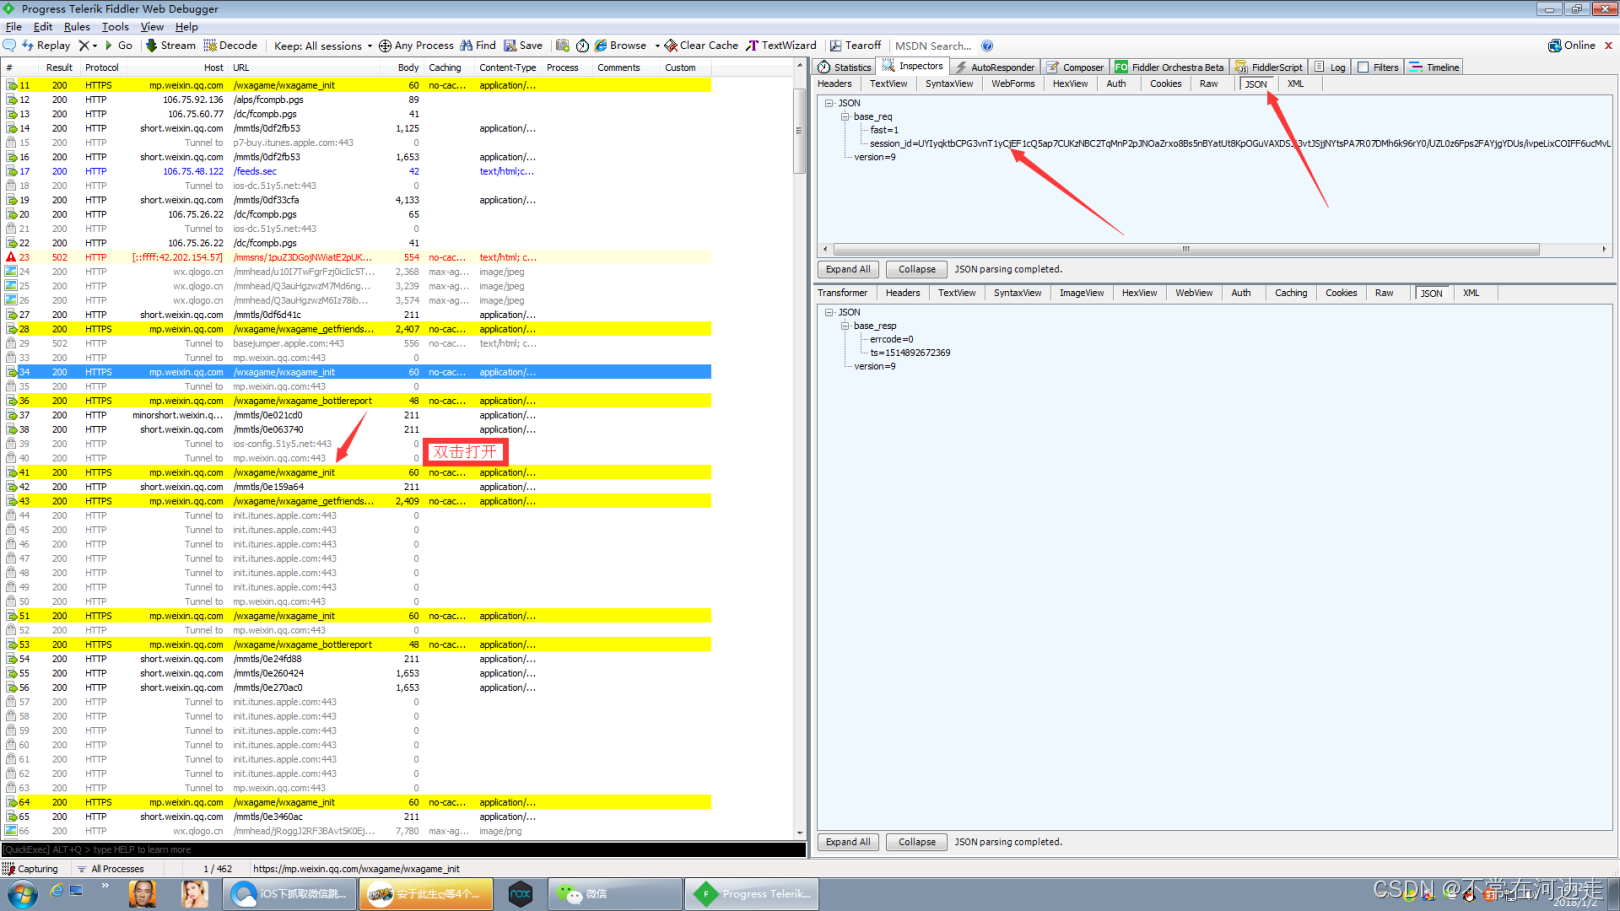Click the blue help icon beside MSDN Search
Viewport: 1620px width, 911px height.
tap(987, 45)
